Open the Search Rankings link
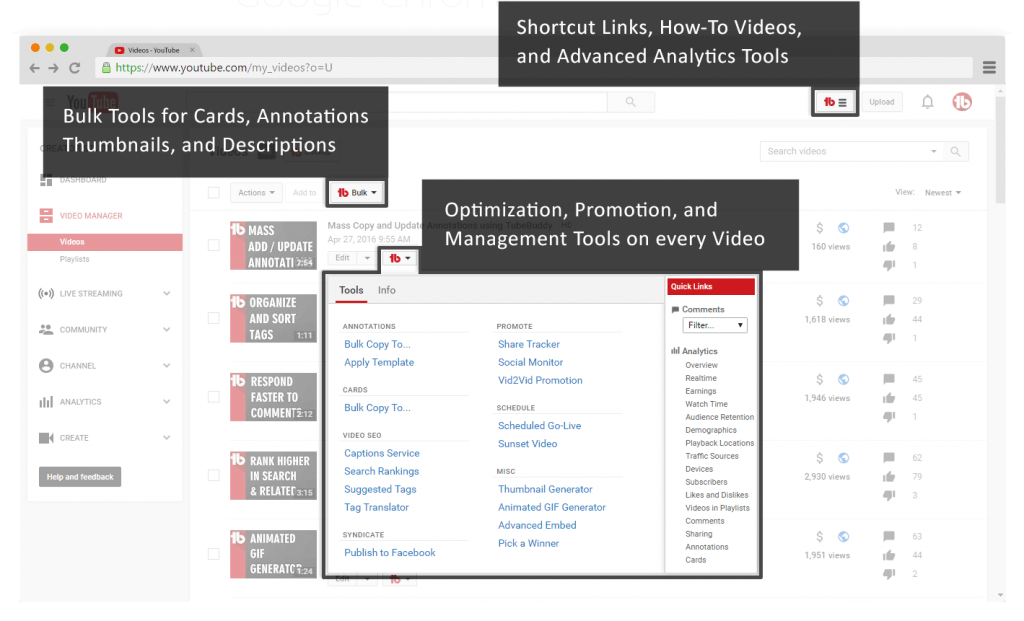Image resolution: width=1024 pixels, height=621 pixels. [x=381, y=471]
